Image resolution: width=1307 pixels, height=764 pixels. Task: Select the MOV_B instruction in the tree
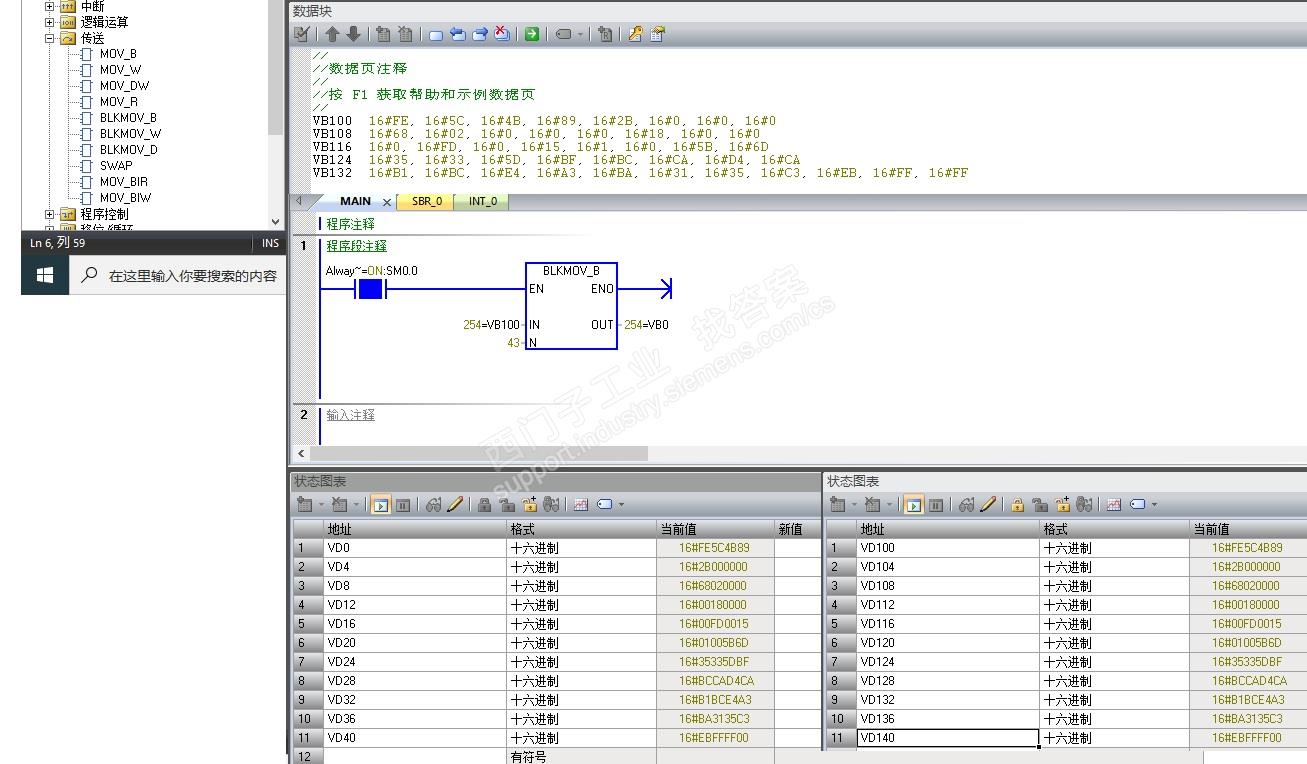[x=118, y=54]
